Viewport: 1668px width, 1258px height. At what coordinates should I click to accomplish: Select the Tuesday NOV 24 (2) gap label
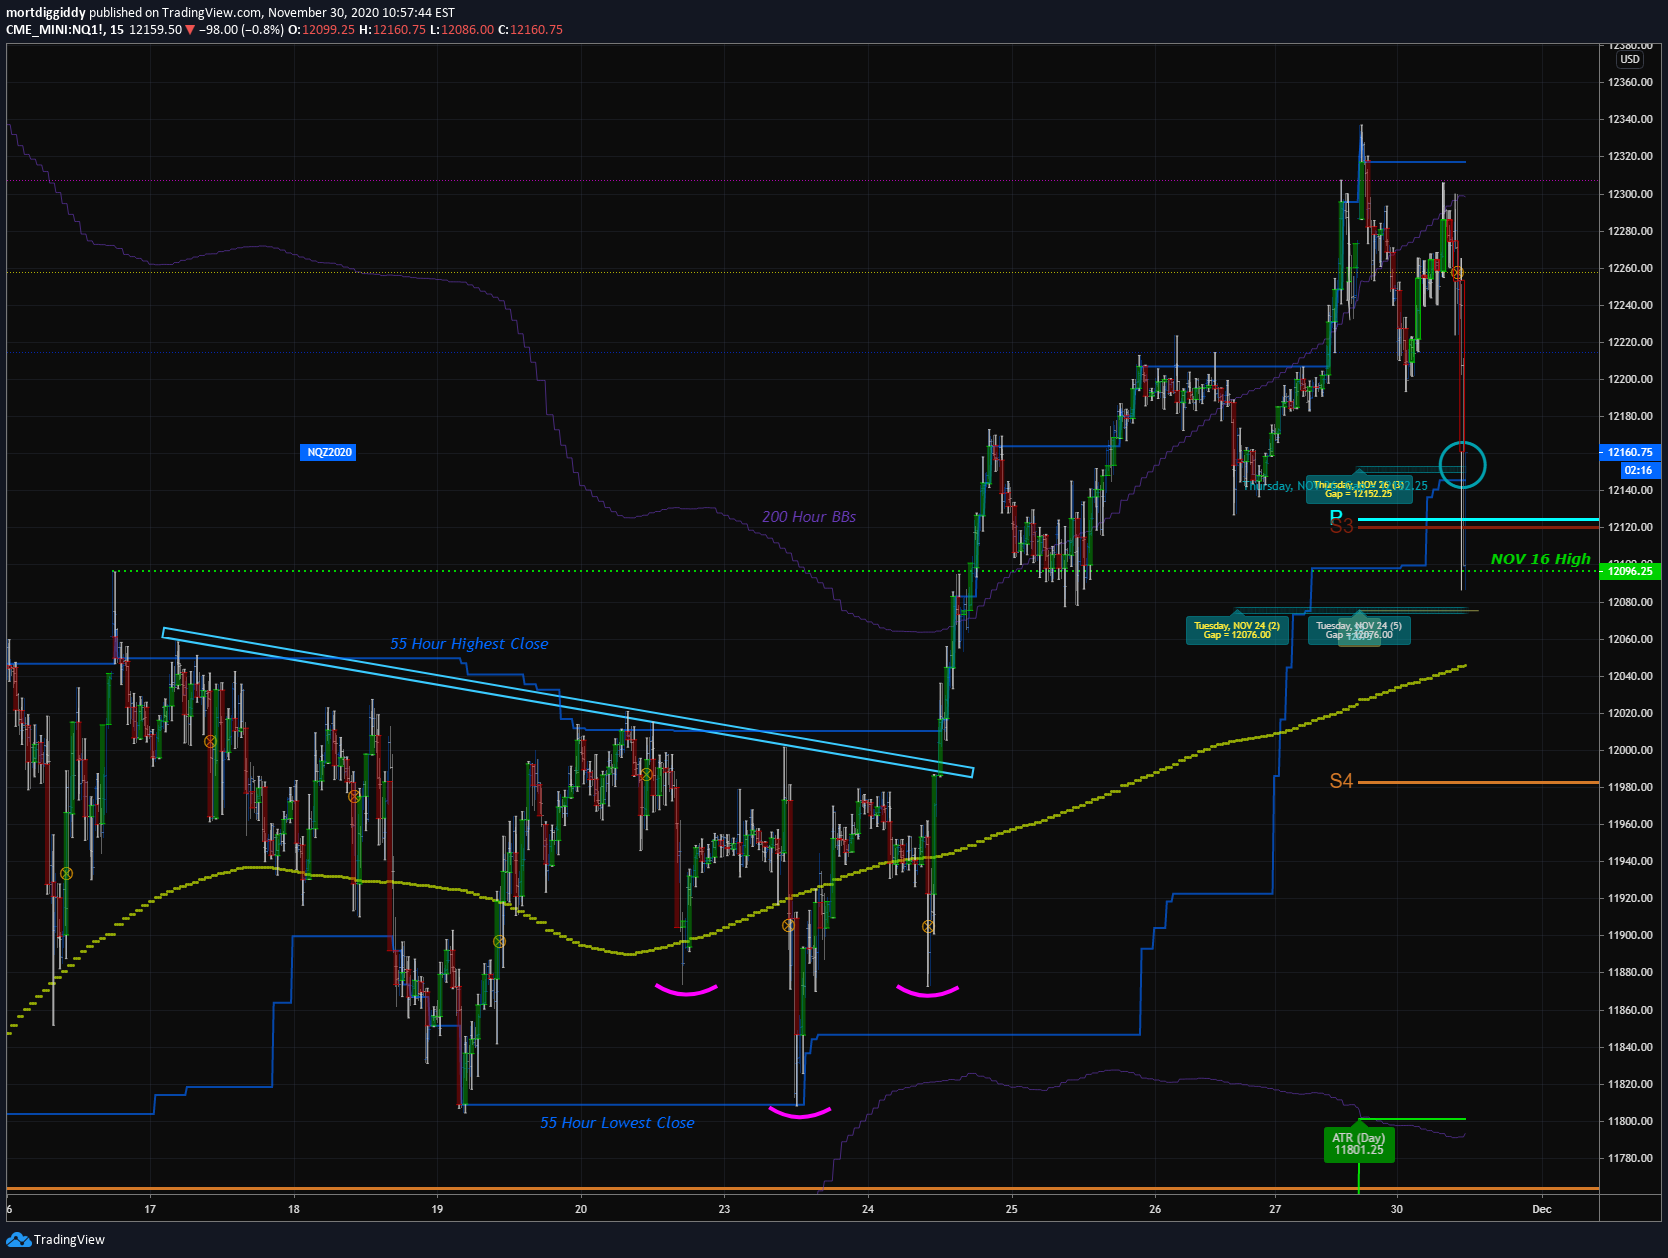[x=1237, y=630]
